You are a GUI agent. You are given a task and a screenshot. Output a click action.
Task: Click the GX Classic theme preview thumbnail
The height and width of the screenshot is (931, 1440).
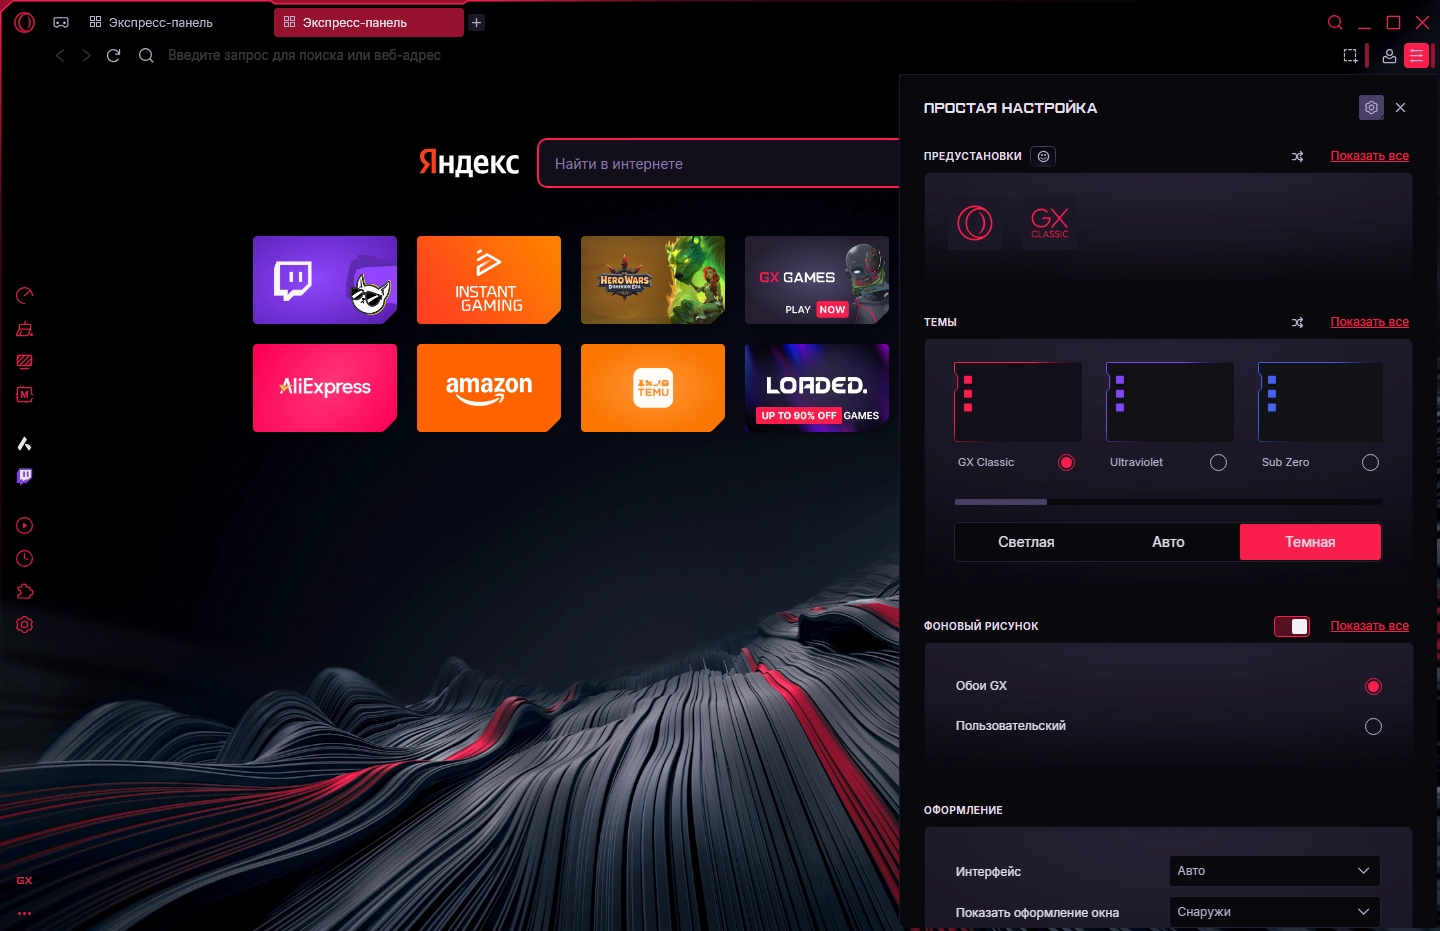pos(1018,402)
